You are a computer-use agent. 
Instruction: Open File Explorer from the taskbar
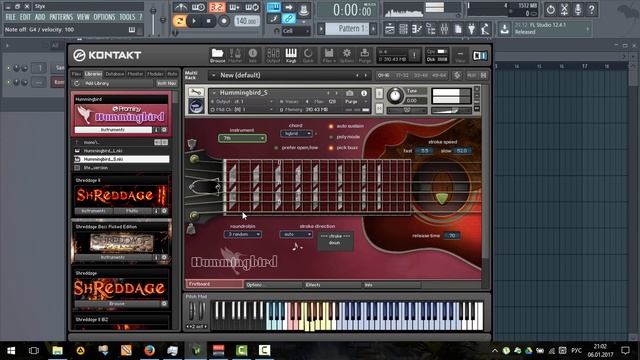pyautogui.click(x=57, y=350)
